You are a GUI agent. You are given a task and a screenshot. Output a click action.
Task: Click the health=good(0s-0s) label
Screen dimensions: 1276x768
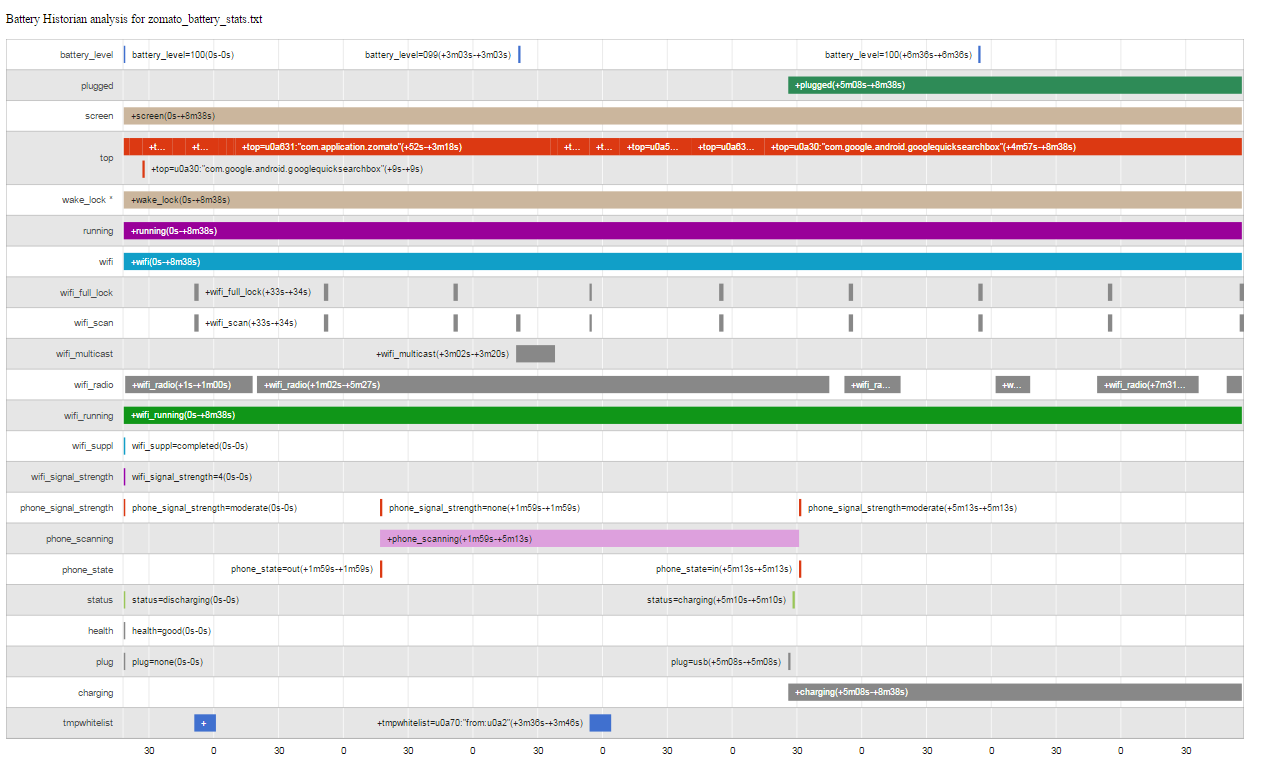click(x=171, y=631)
